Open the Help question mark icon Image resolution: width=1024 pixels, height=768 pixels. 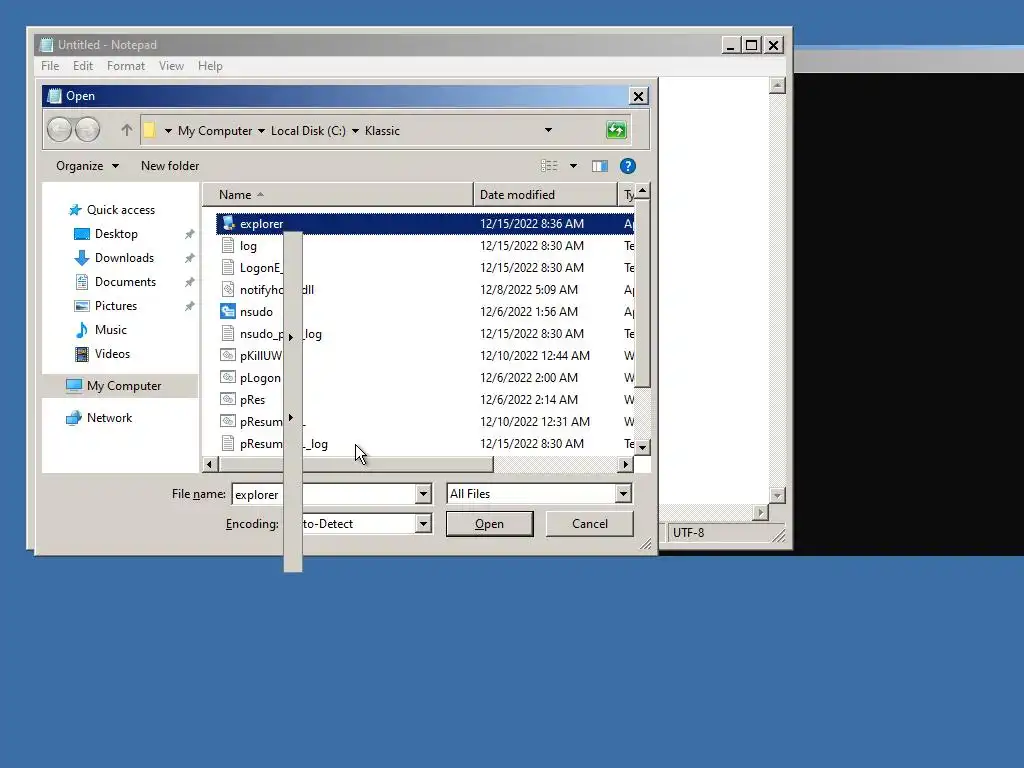tap(628, 166)
